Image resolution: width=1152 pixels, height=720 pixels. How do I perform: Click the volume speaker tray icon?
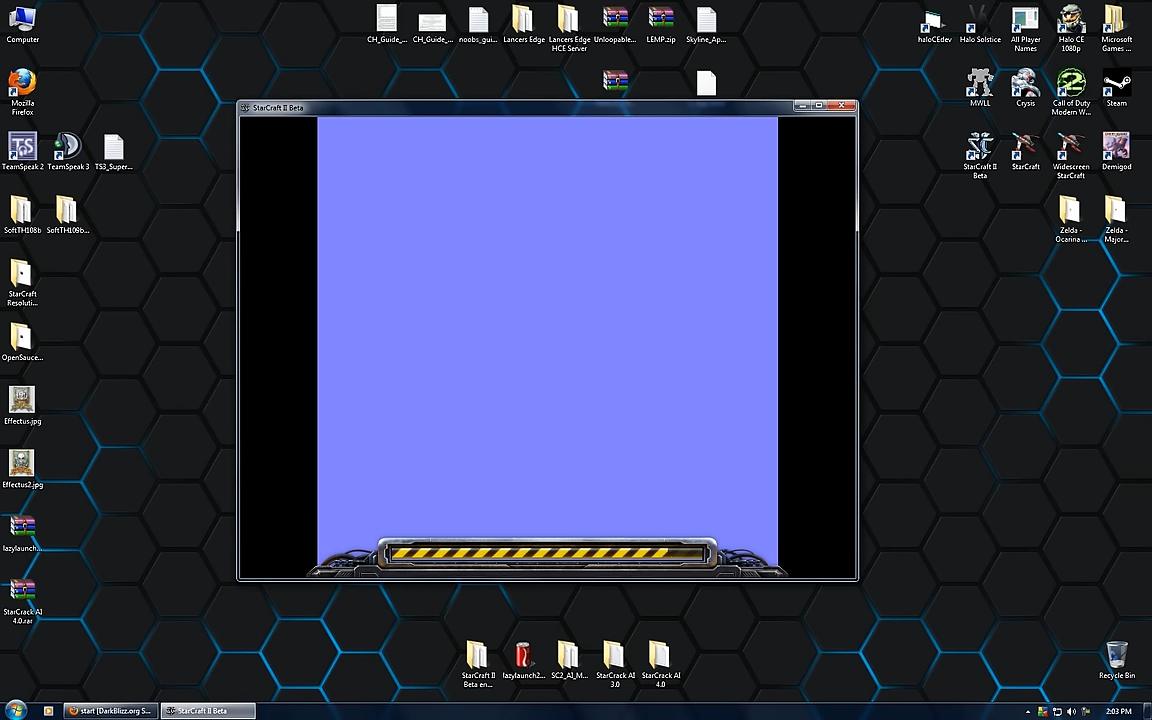click(x=1071, y=711)
